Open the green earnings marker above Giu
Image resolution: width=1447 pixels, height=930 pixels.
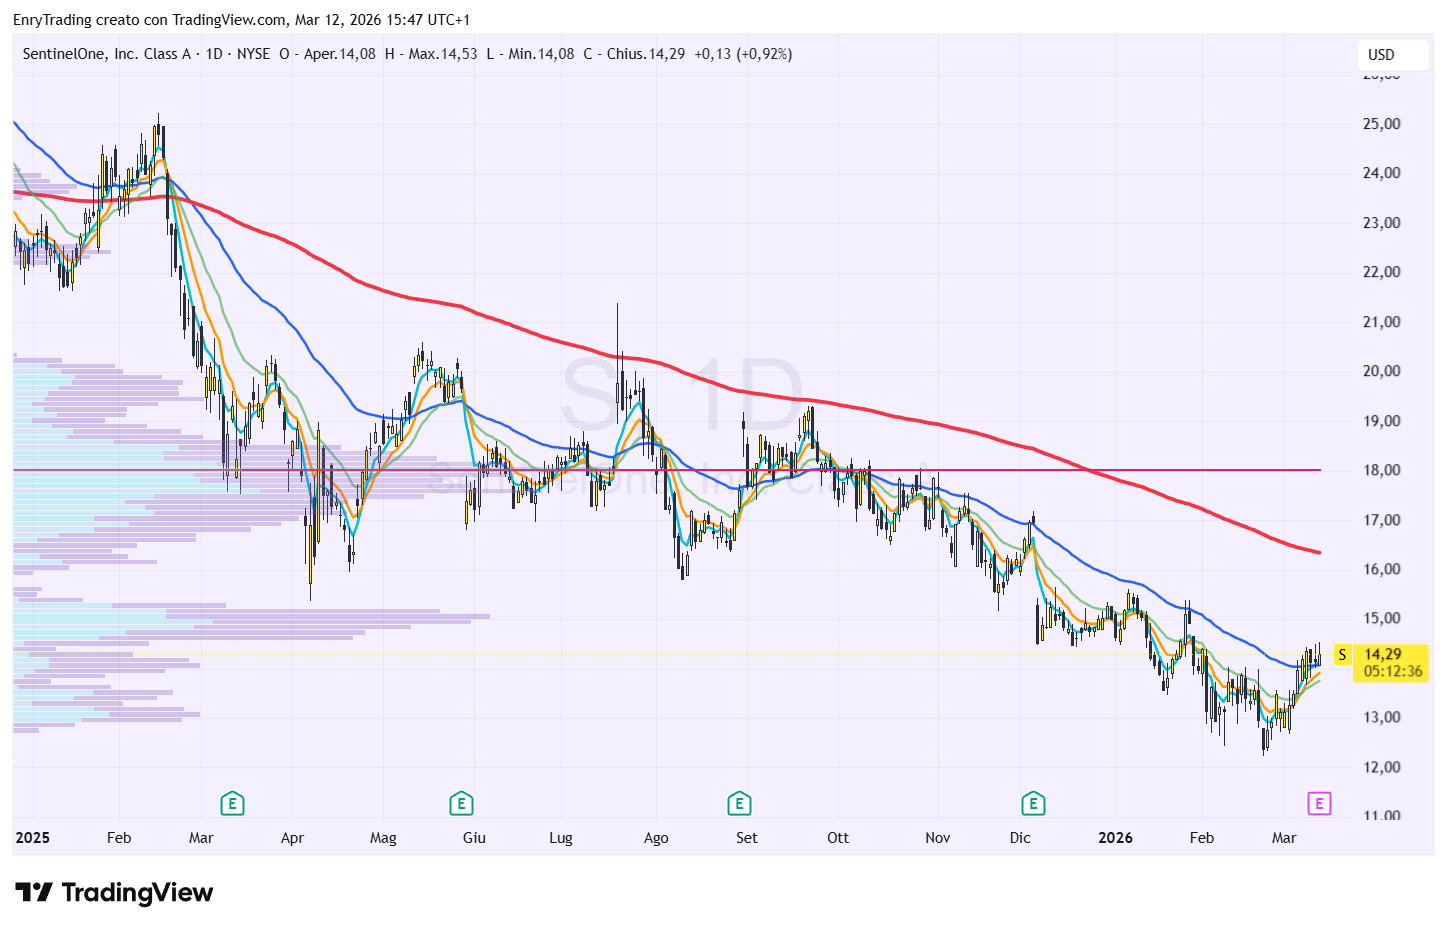[x=461, y=803]
